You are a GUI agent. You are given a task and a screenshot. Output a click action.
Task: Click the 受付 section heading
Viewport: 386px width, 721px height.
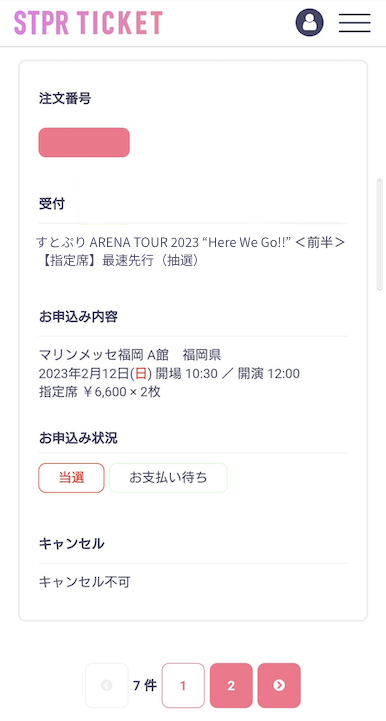coord(52,204)
